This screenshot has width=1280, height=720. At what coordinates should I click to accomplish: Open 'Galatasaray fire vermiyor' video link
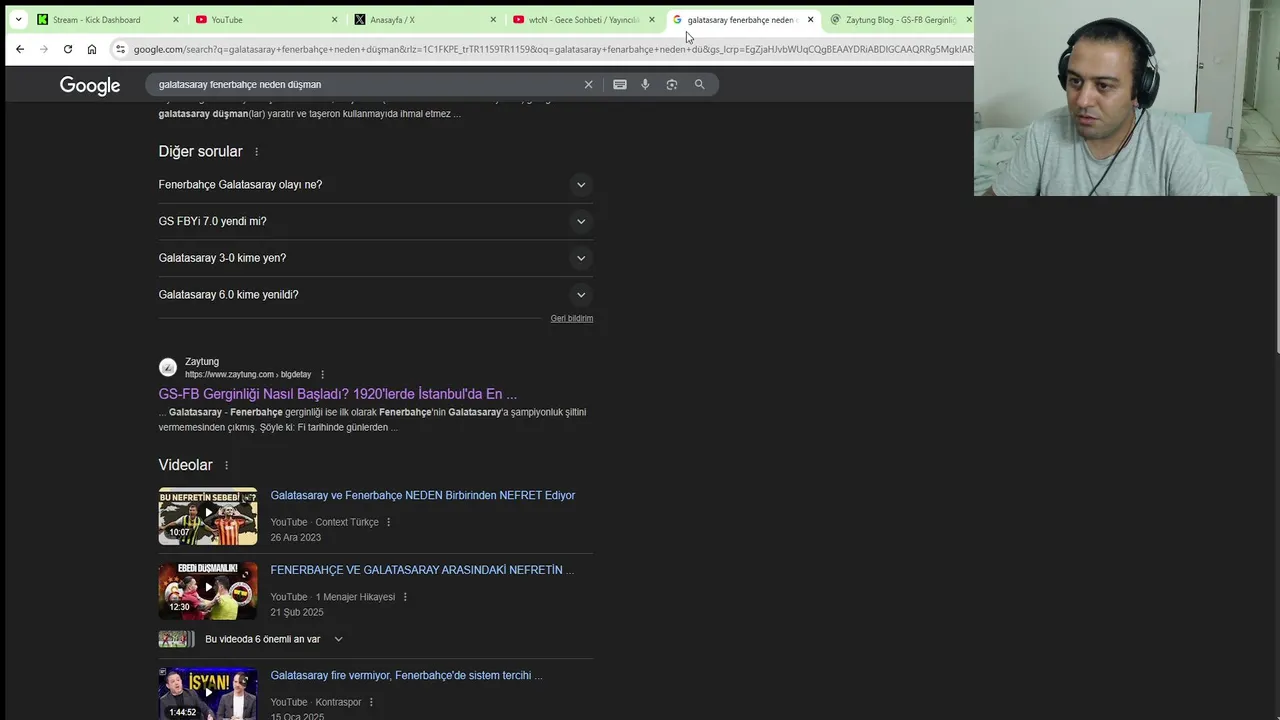406,675
